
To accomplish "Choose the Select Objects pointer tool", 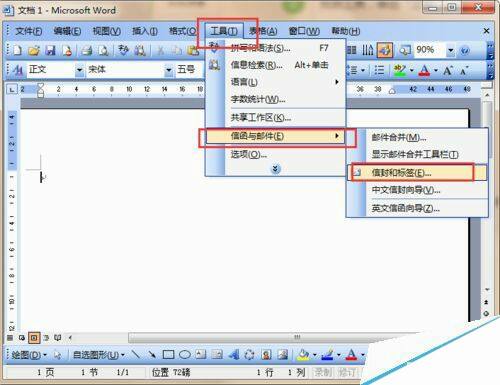I will pos(58,355).
